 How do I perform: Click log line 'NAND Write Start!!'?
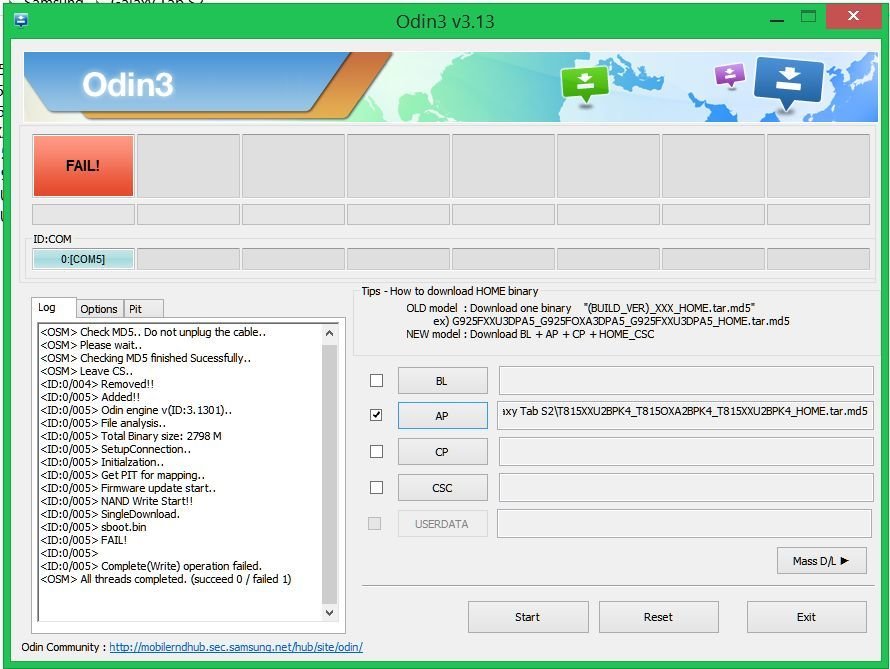[117, 501]
